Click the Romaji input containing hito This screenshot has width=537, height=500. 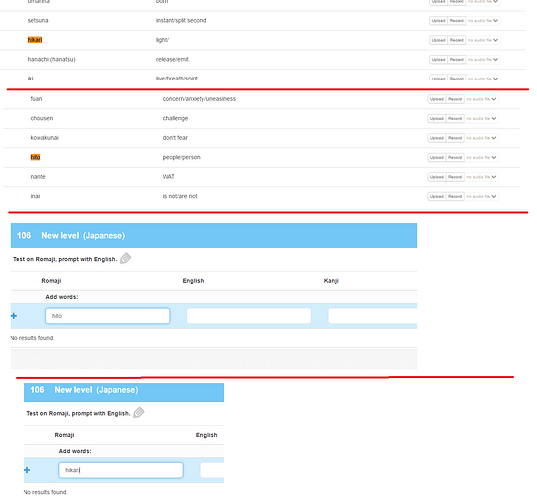point(108,316)
